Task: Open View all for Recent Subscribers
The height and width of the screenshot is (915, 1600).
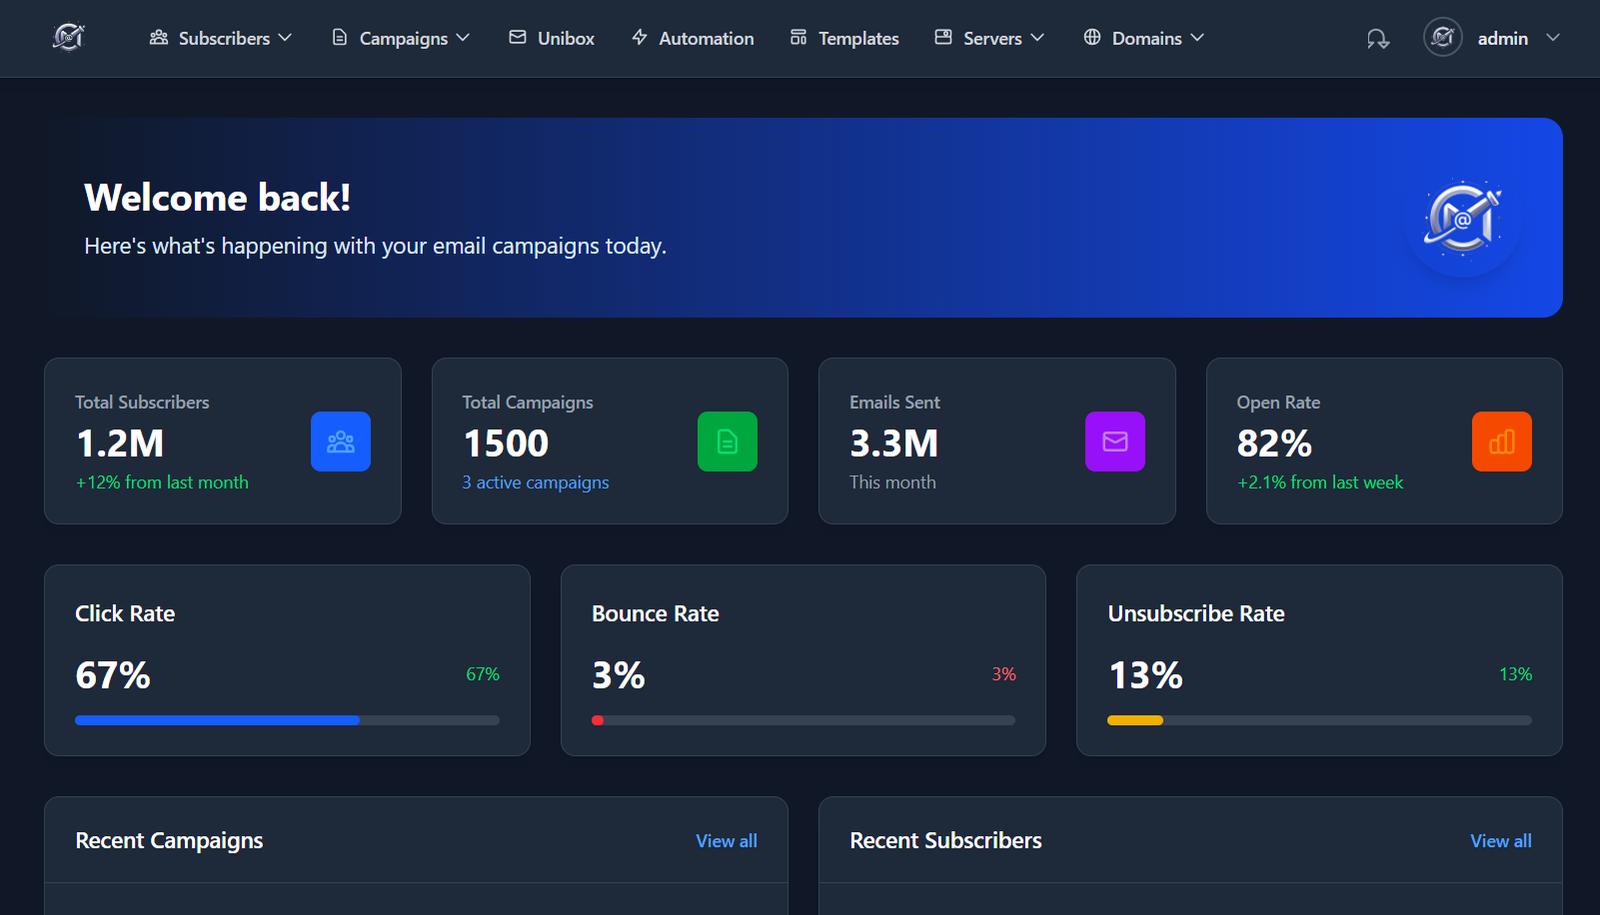Action: point(1501,840)
